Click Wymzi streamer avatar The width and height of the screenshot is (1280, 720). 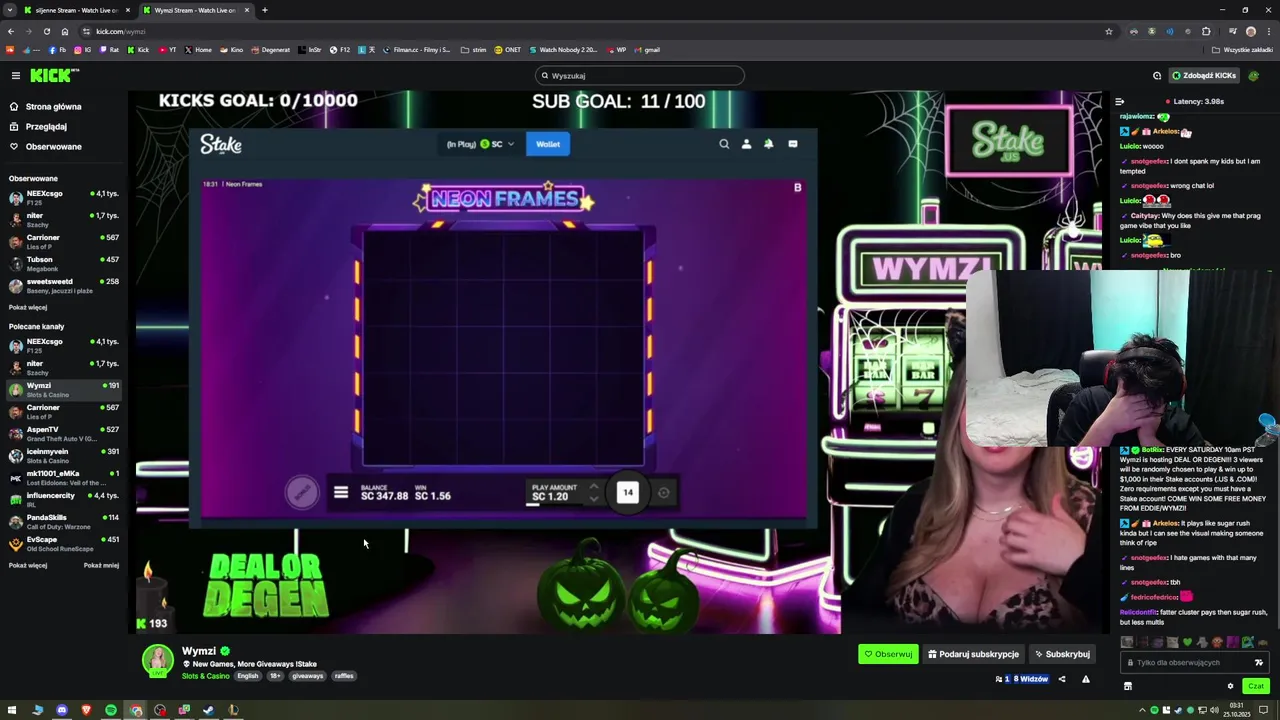pos(157,661)
